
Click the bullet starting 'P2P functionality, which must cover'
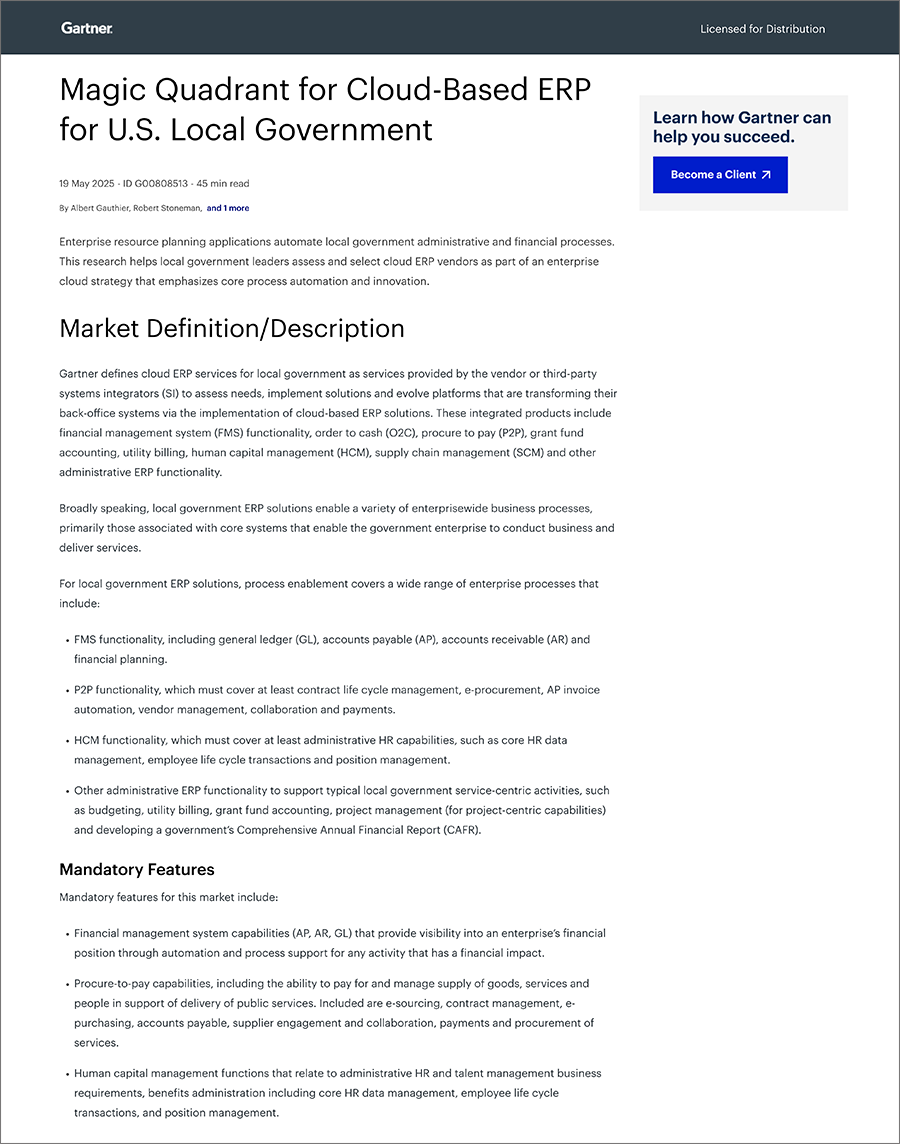(x=337, y=700)
